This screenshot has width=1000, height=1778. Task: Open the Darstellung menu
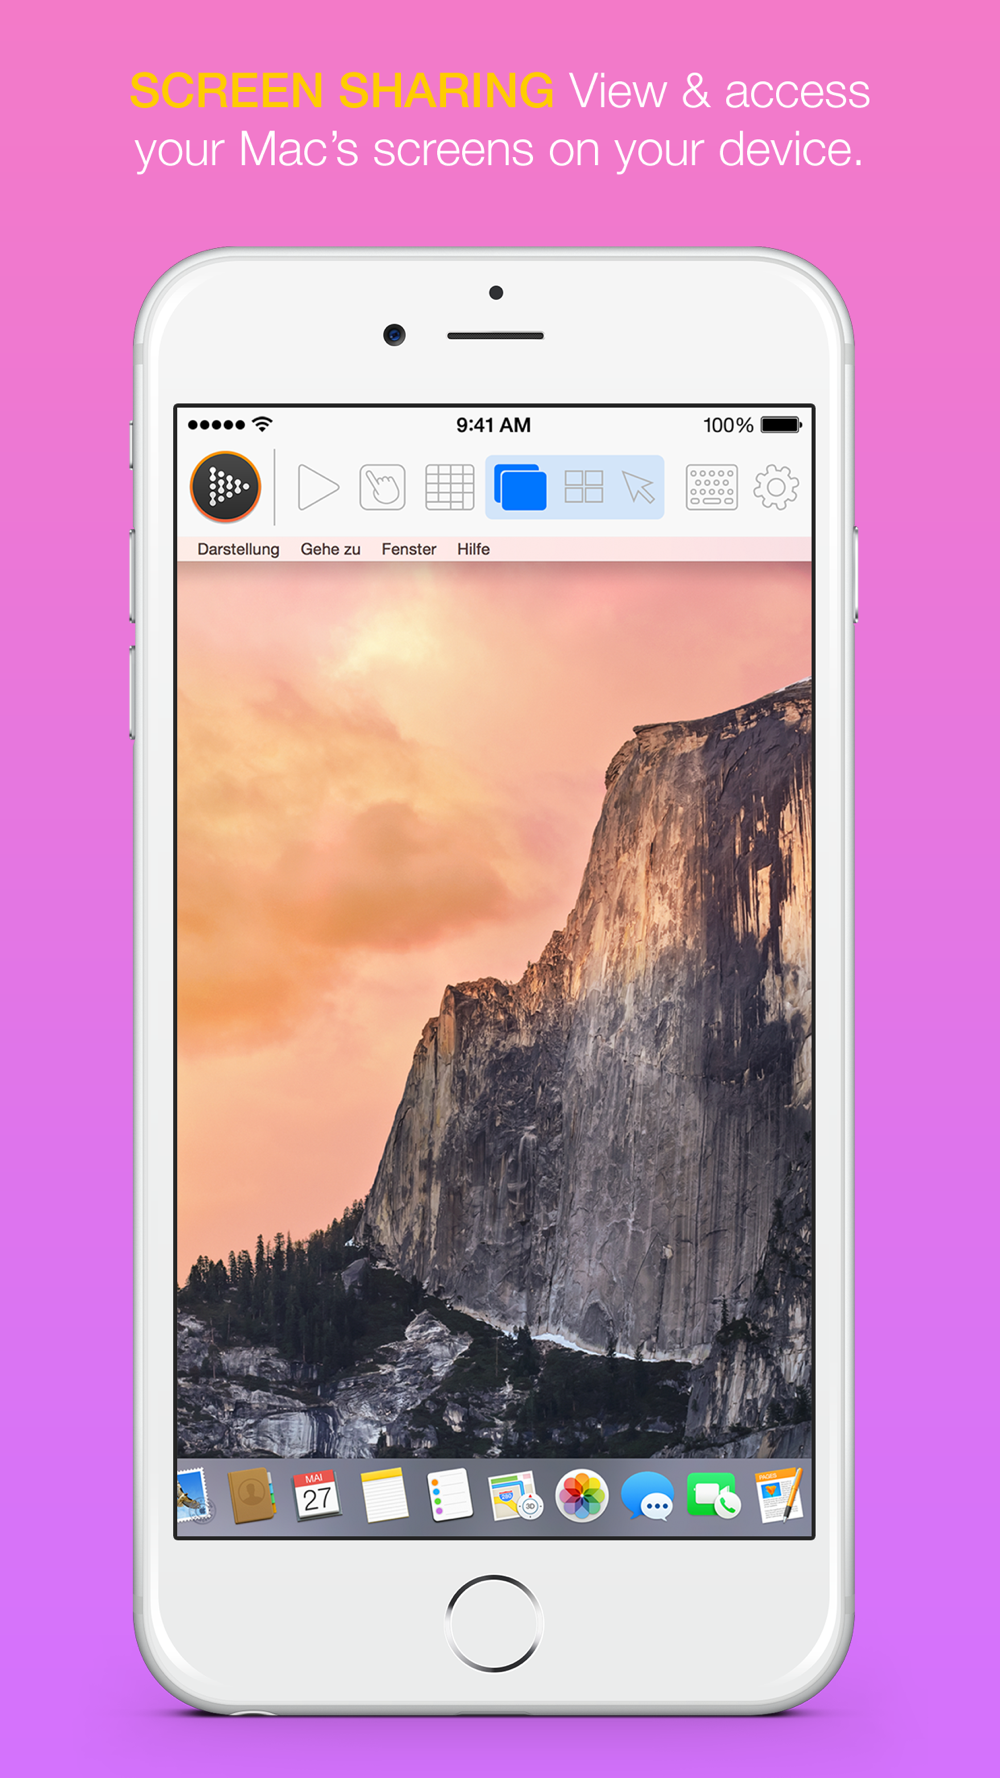click(238, 549)
